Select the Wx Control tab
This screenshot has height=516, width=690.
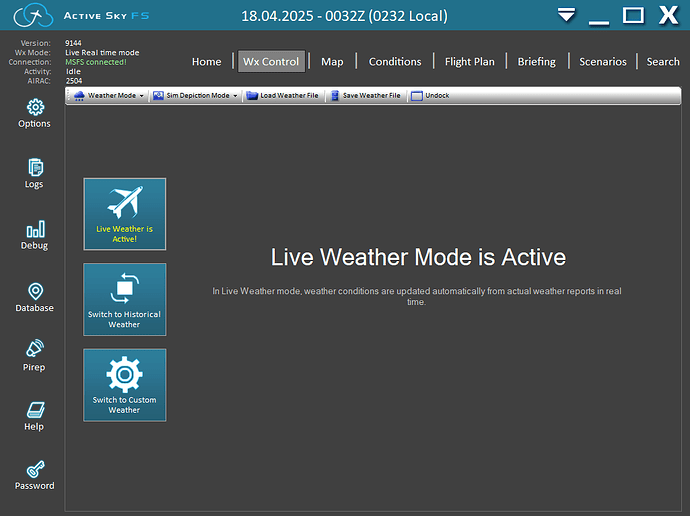[x=271, y=61]
